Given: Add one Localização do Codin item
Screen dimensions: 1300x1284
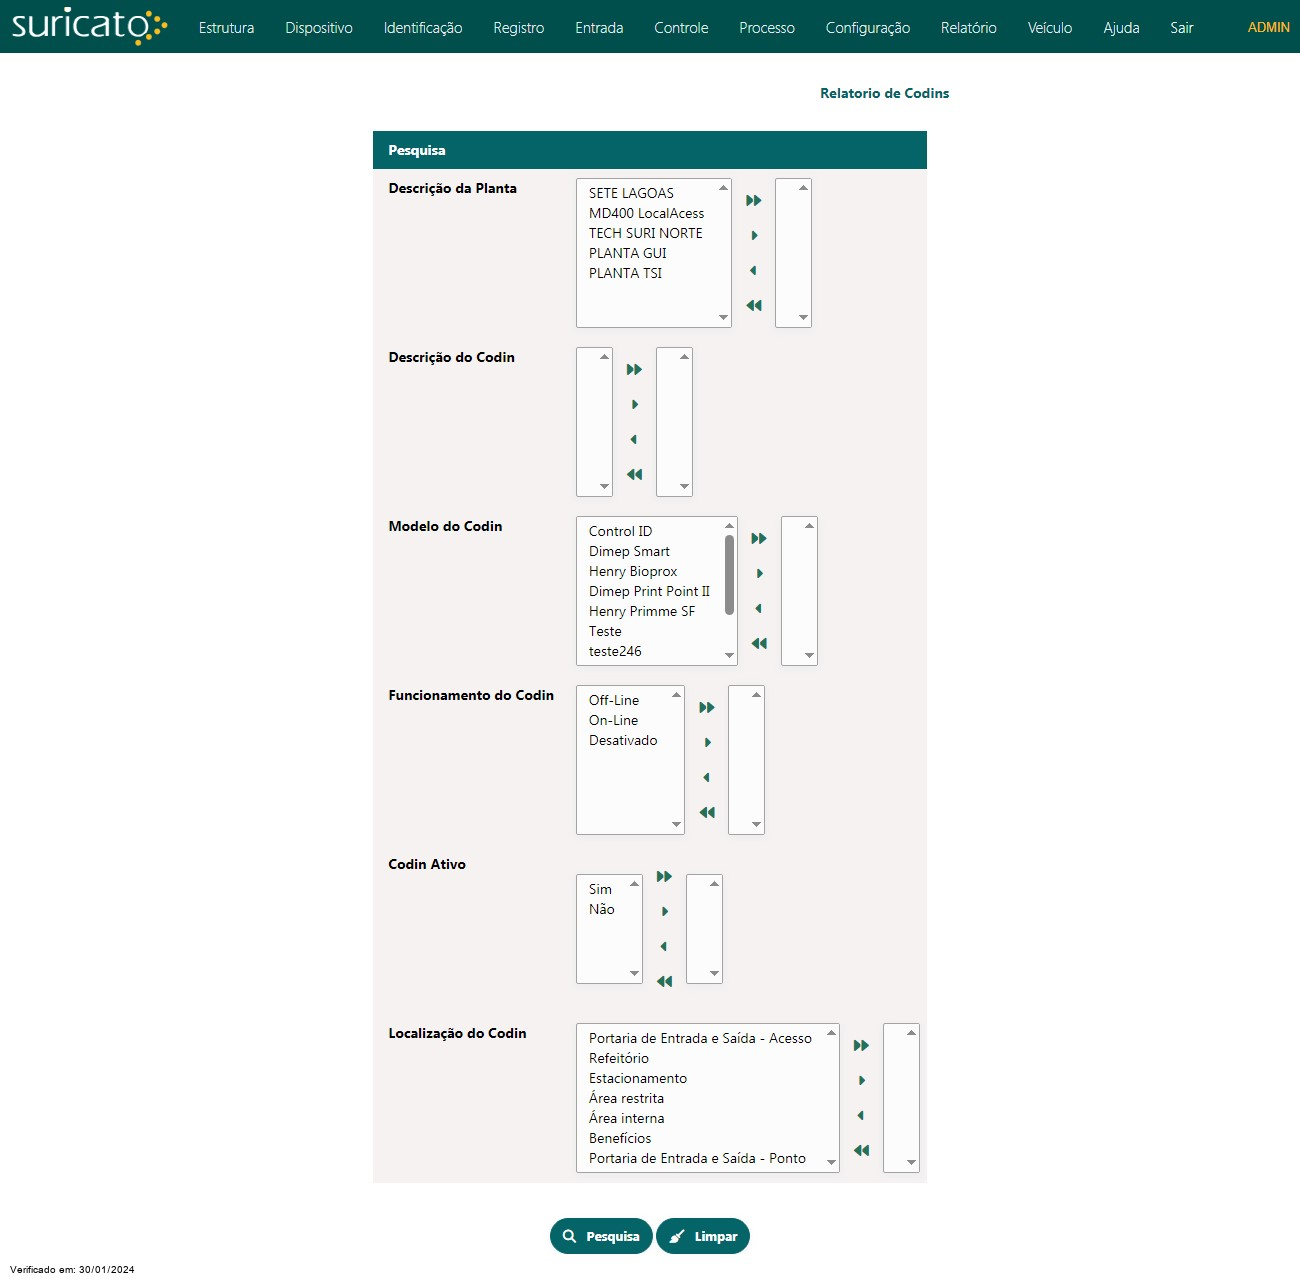Looking at the screenshot, I should (x=861, y=1081).
